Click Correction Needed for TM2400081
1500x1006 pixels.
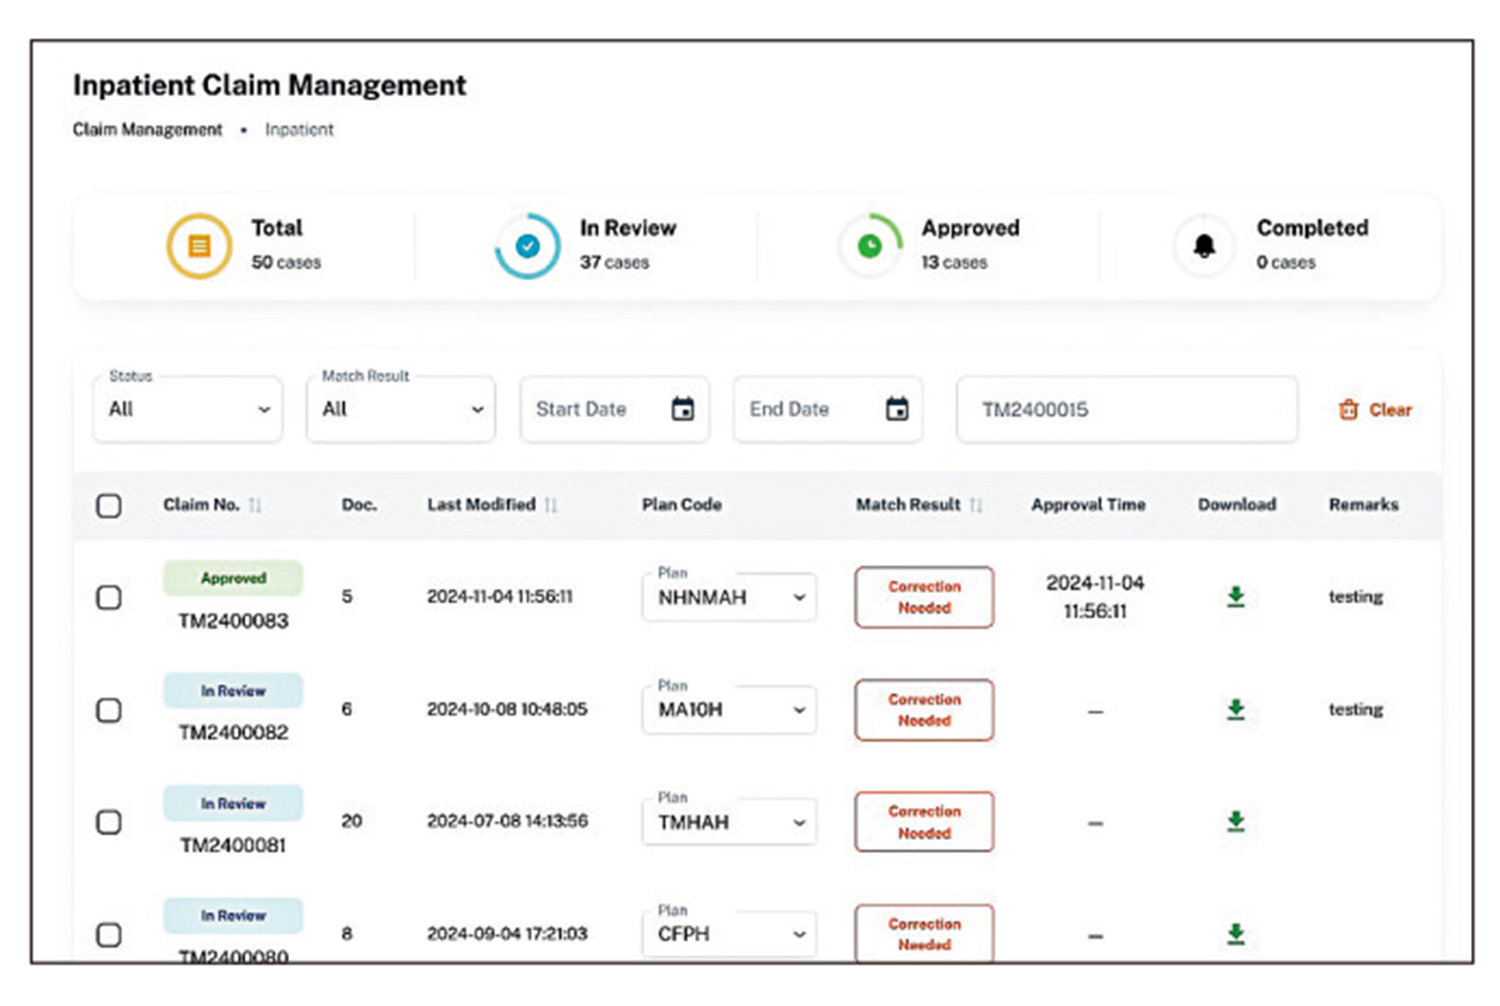coord(924,822)
